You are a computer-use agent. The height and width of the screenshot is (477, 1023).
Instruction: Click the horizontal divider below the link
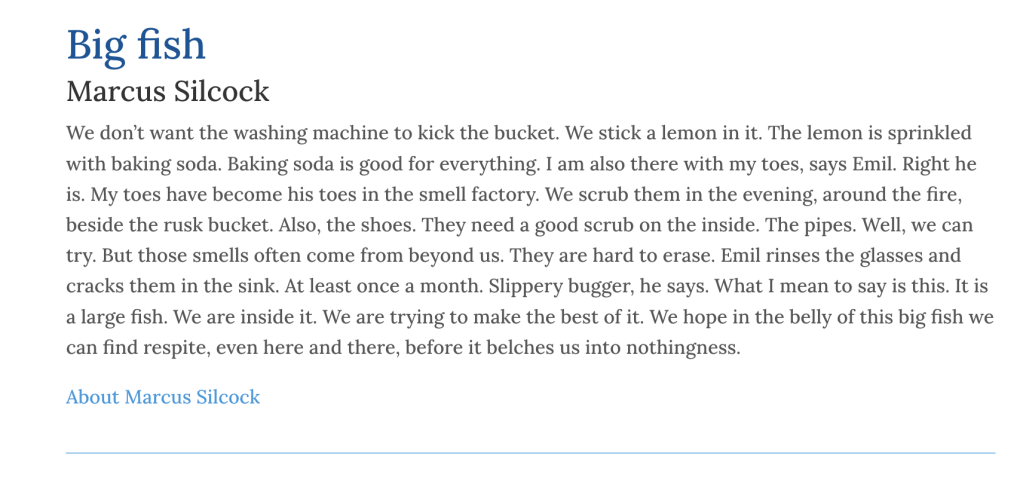pos(530,453)
